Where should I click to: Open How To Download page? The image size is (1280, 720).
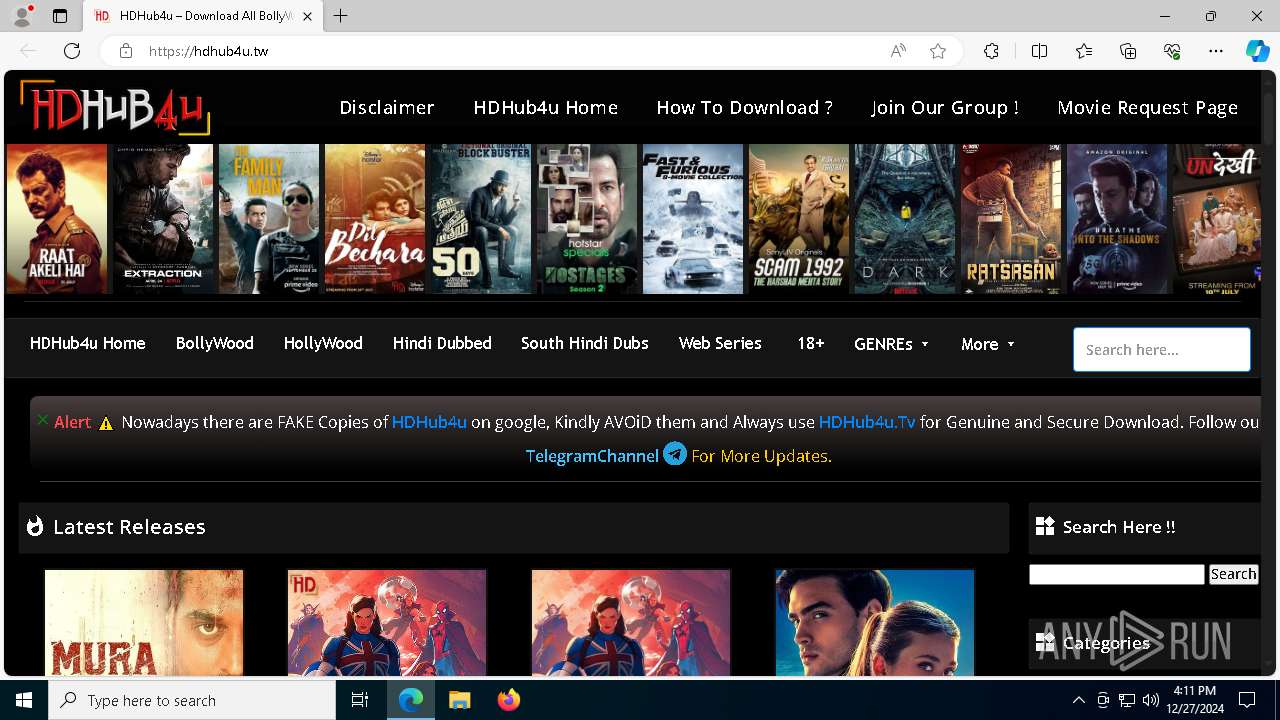744,107
